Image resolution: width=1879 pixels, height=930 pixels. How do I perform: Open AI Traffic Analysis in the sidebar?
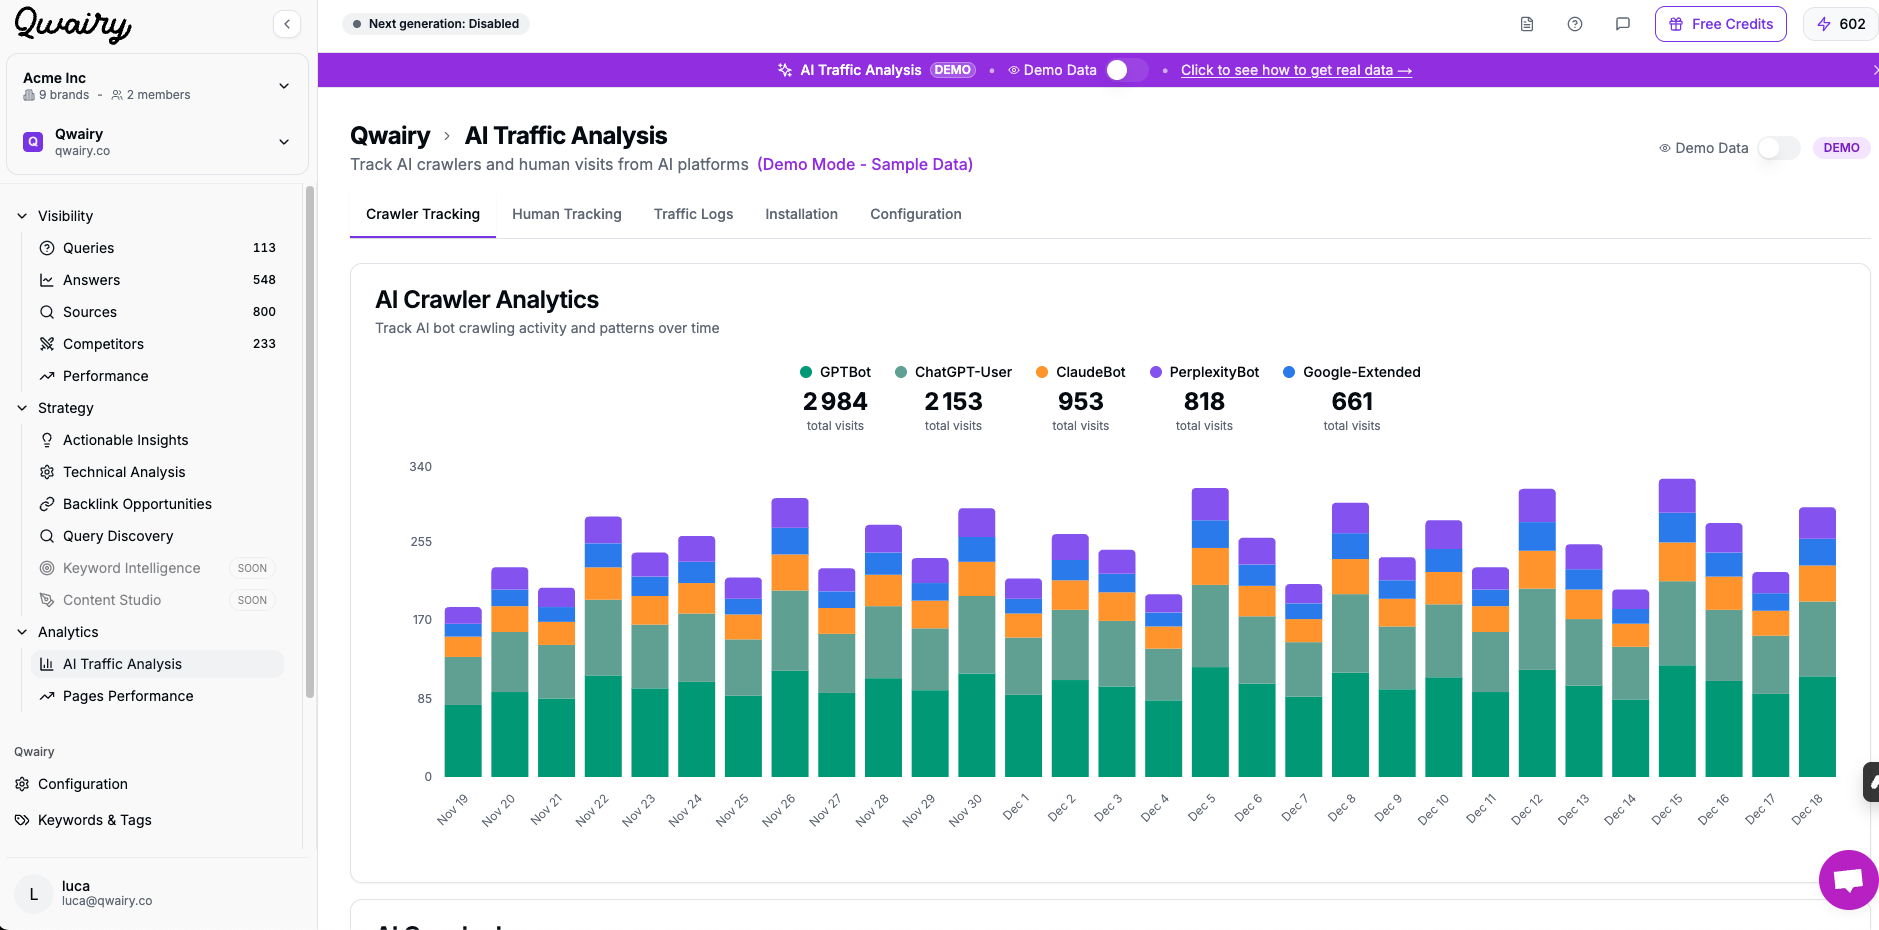(157, 664)
